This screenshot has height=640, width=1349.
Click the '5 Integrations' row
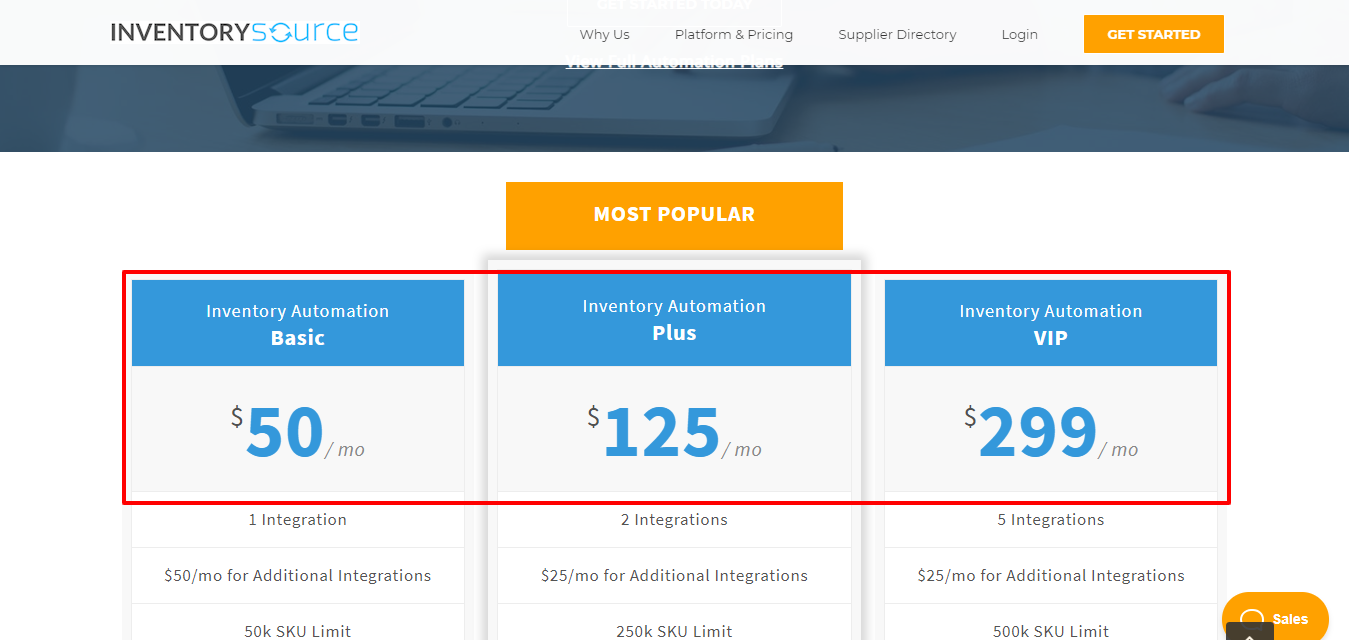[x=1051, y=520]
